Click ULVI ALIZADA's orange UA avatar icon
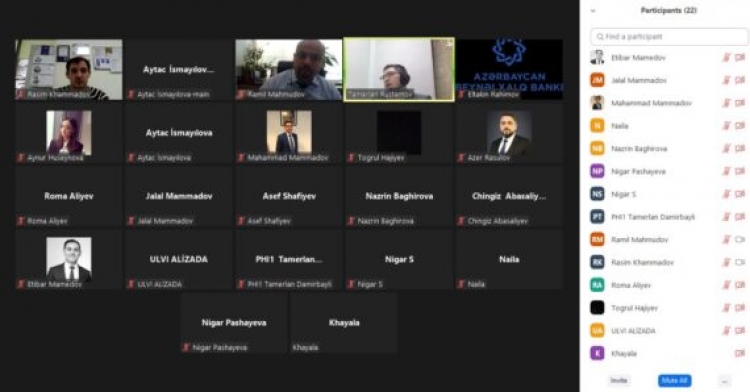 [597, 330]
